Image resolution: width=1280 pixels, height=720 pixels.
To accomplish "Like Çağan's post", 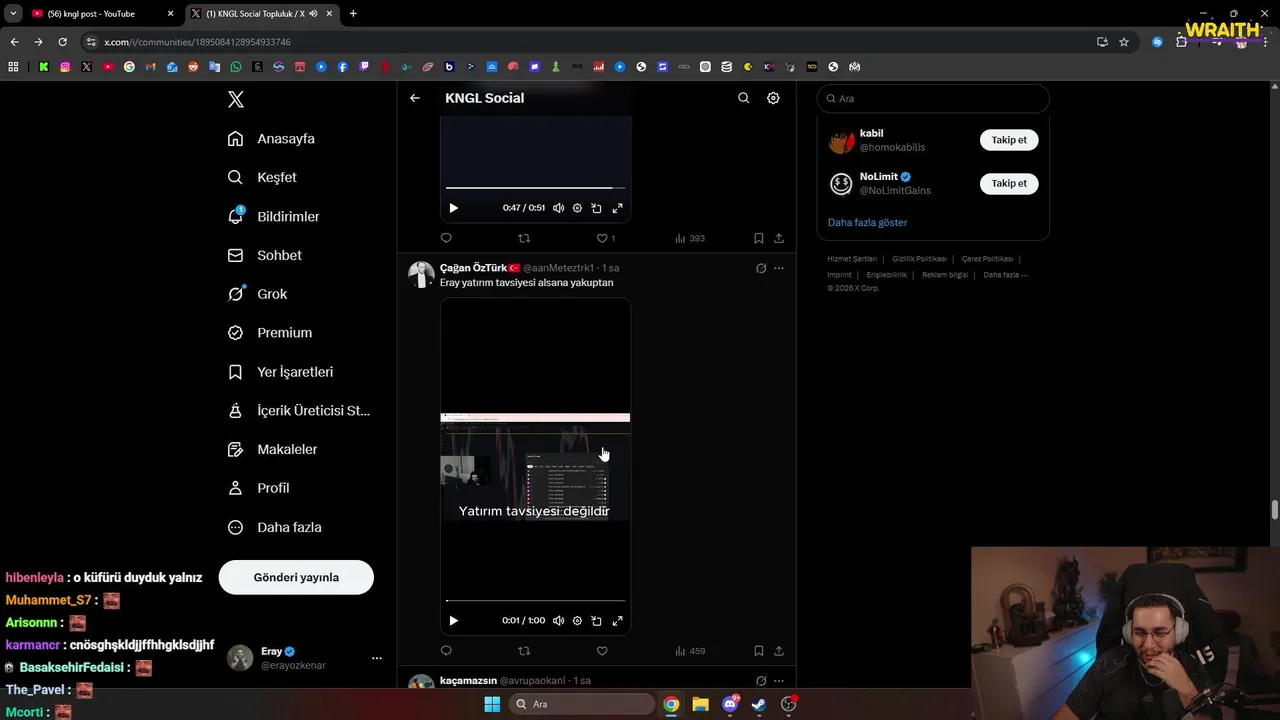I will [602, 651].
